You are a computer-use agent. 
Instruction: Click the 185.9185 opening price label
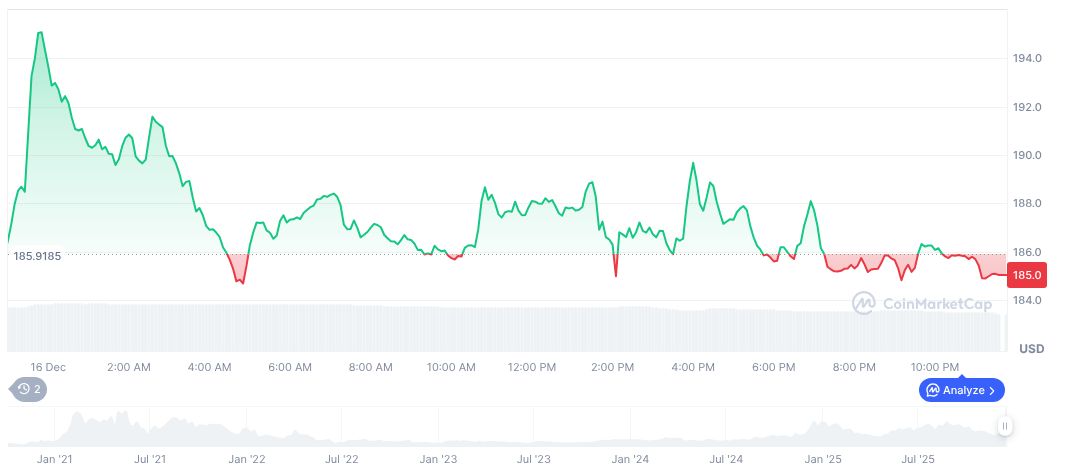(37, 256)
